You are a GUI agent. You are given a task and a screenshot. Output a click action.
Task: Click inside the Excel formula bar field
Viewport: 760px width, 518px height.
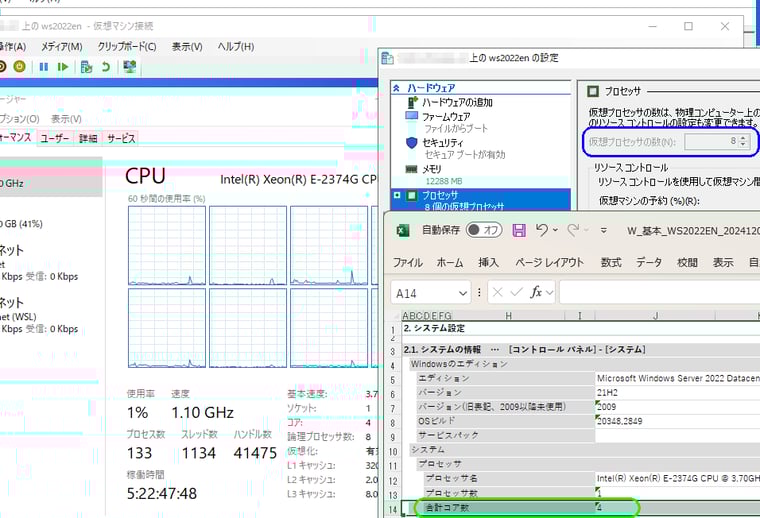pos(660,292)
